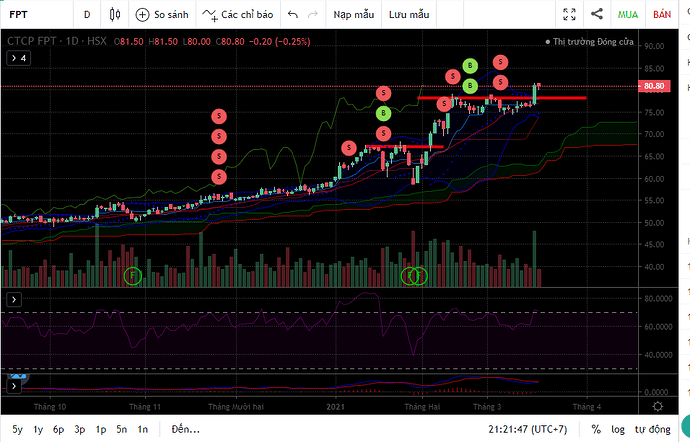The height and width of the screenshot is (442, 690).
Task: Click the O81.50 open value
Action: point(128,42)
